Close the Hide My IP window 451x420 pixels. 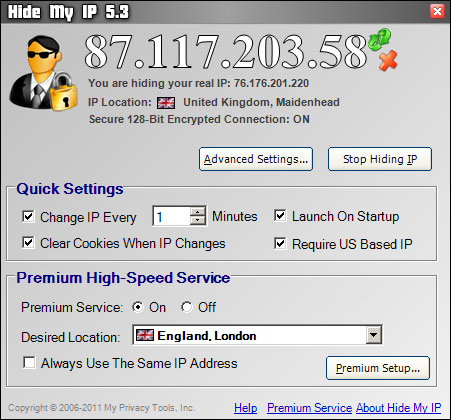point(437,12)
